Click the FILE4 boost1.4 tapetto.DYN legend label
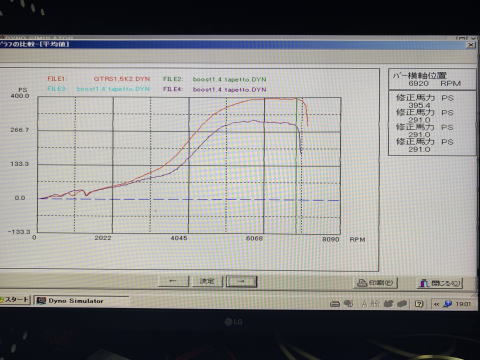This screenshot has width=480, height=360. click(x=214, y=89)
